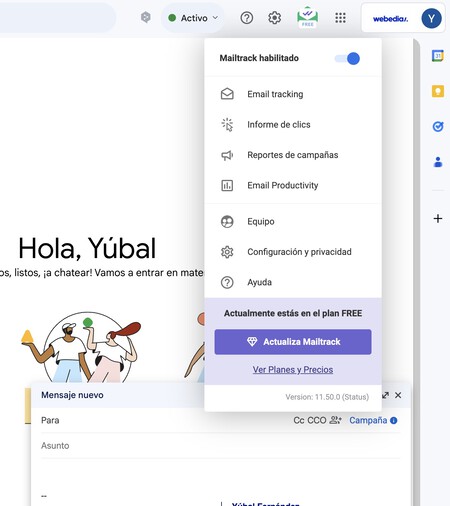The height and width of the screenshot is (506, 450).
Task: Expand compose window to full screen
Action: [385, 395]
